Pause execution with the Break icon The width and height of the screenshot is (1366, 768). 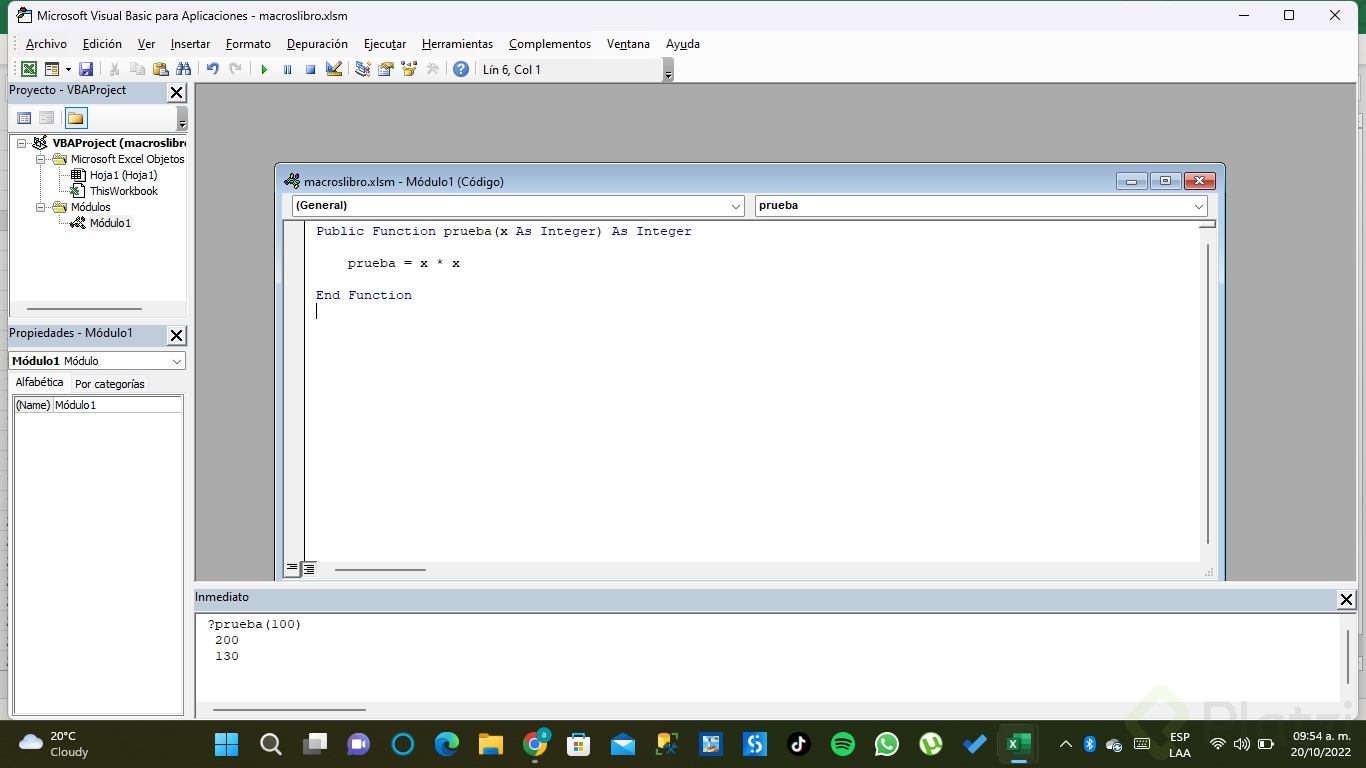287,69
